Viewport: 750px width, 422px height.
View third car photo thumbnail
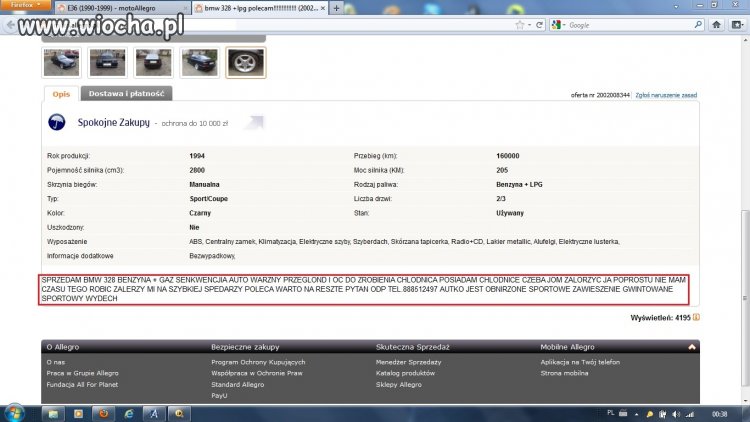153,63
